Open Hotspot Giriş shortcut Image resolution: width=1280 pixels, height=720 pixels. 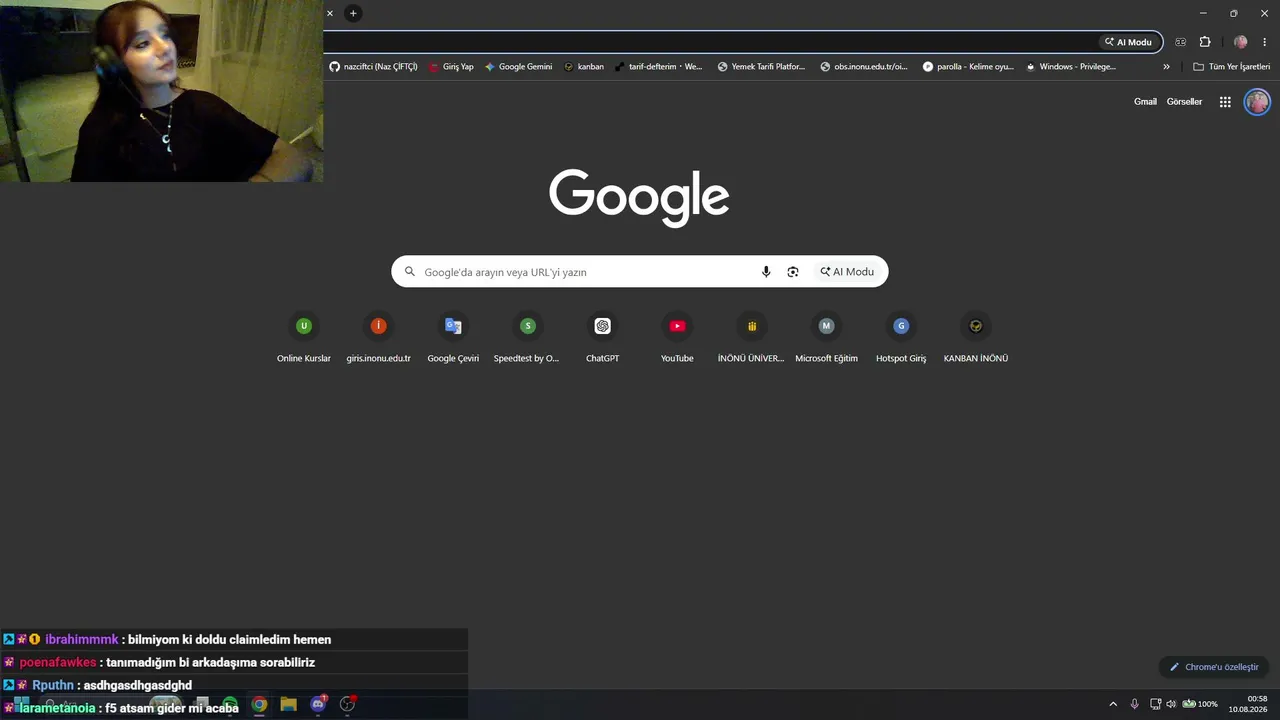pos(901,338)
